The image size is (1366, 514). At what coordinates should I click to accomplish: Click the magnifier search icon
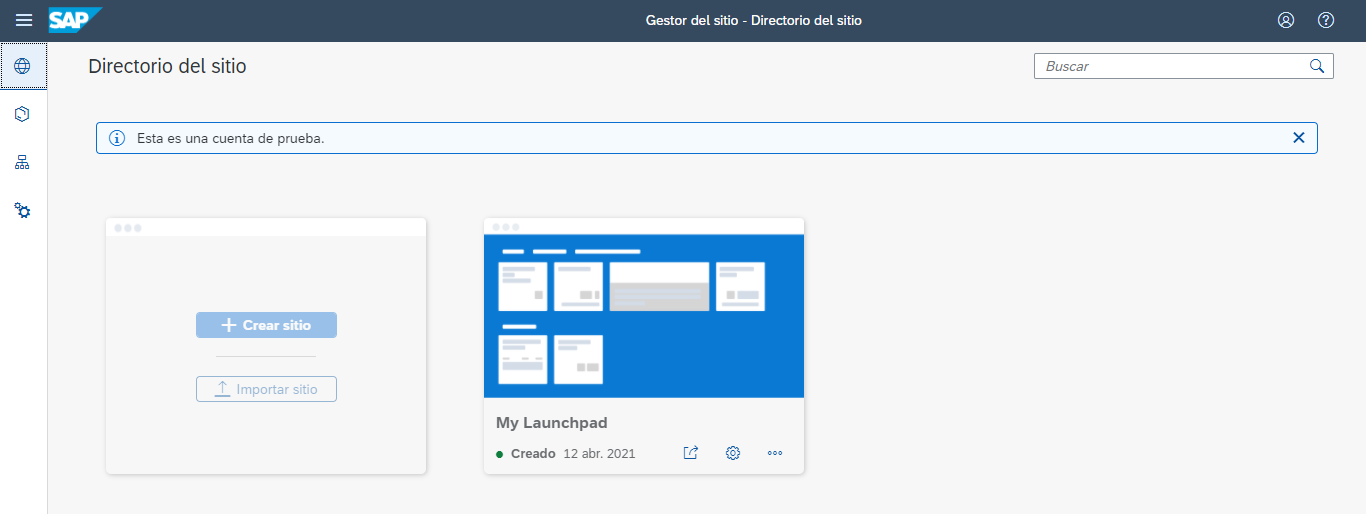point(1317,66)
